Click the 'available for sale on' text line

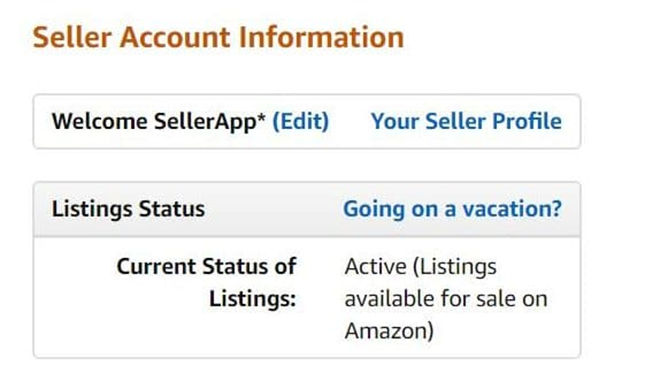[x=446, y=299]
